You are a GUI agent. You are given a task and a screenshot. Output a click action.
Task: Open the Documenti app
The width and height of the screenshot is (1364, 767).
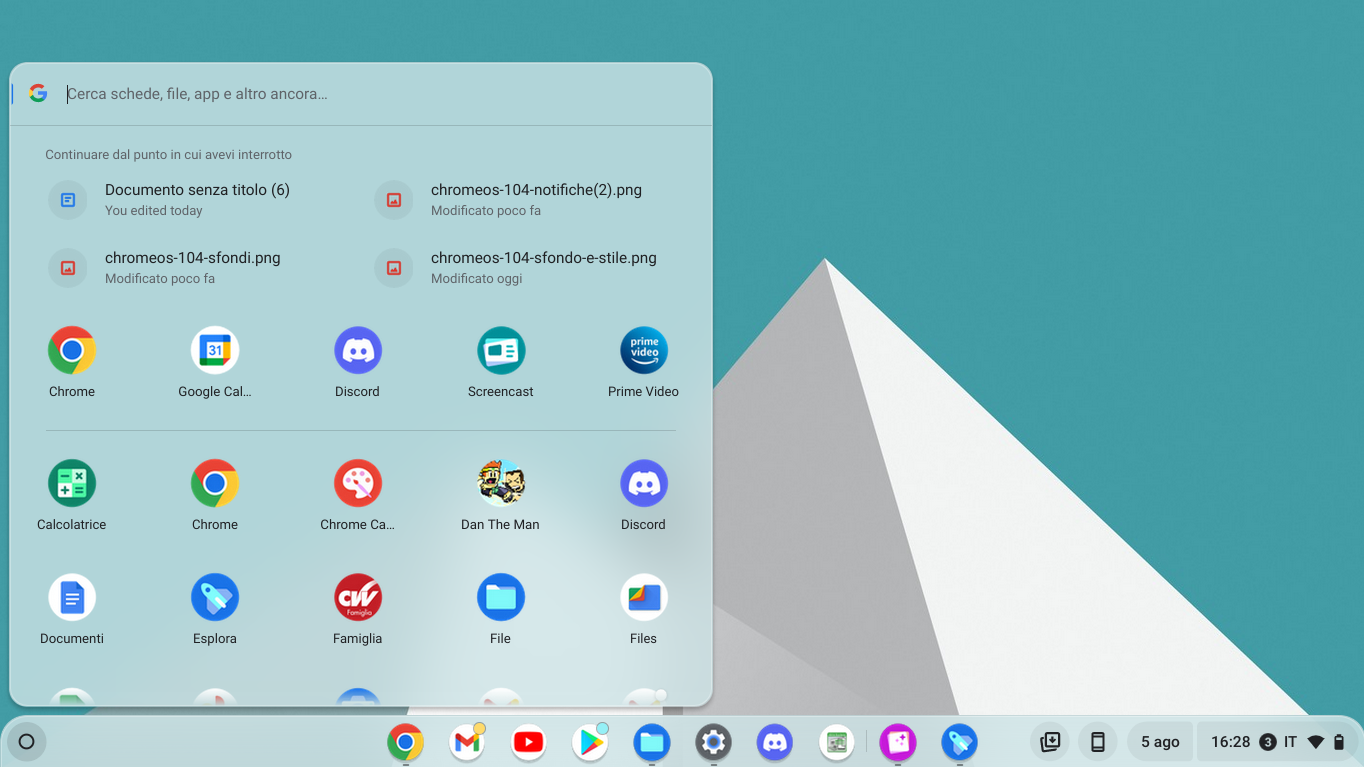pyautogui.click(x=72, y=599)
